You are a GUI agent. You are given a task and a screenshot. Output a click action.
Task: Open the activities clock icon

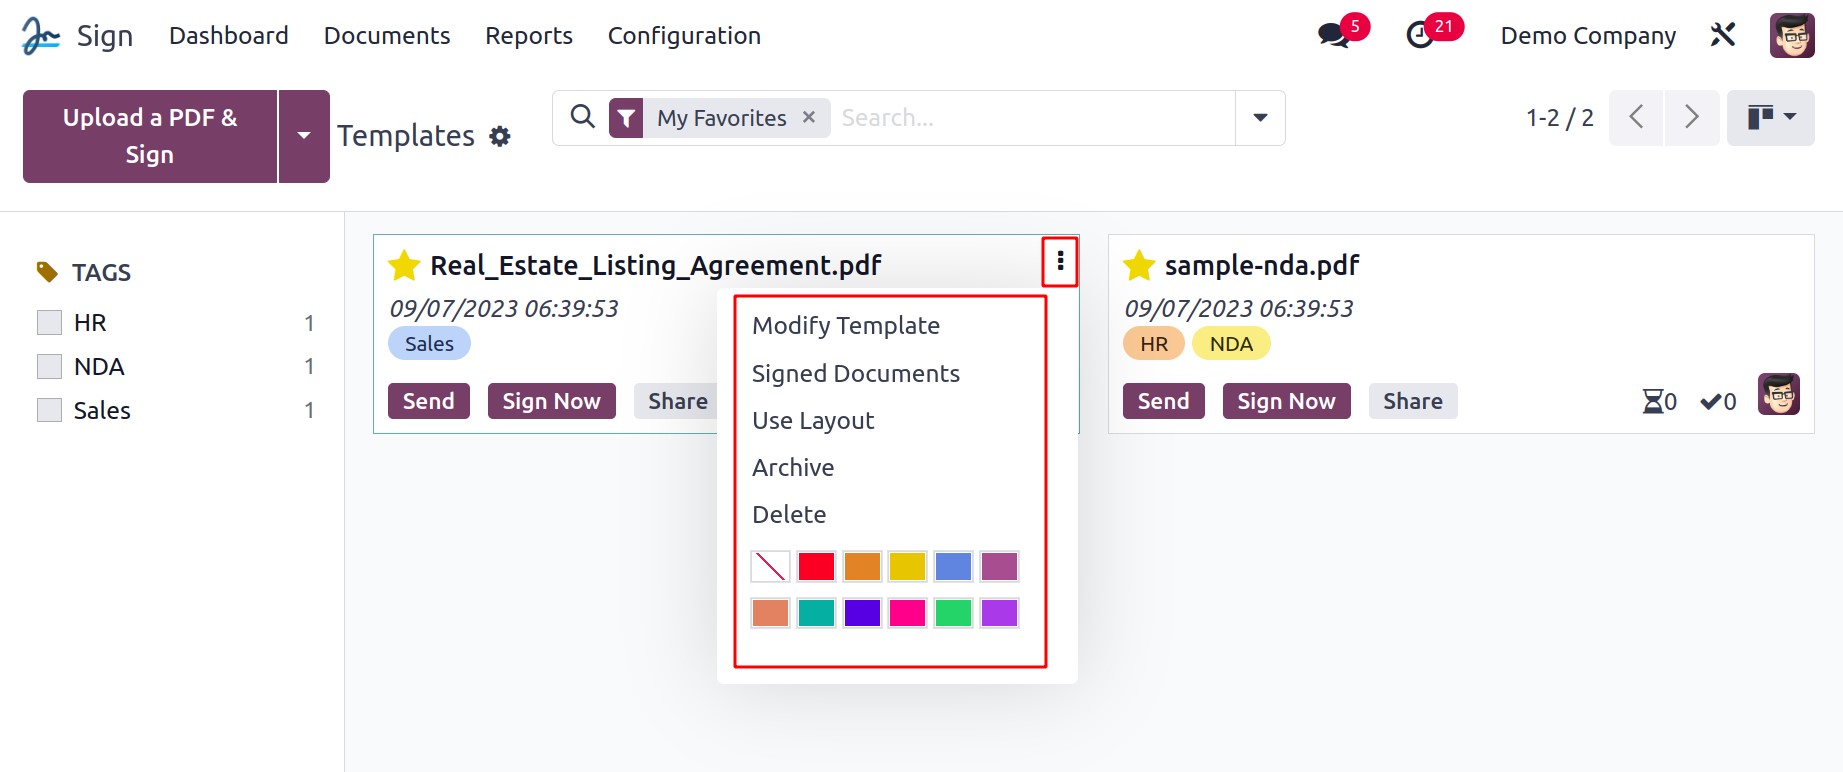click(1420, 36)
